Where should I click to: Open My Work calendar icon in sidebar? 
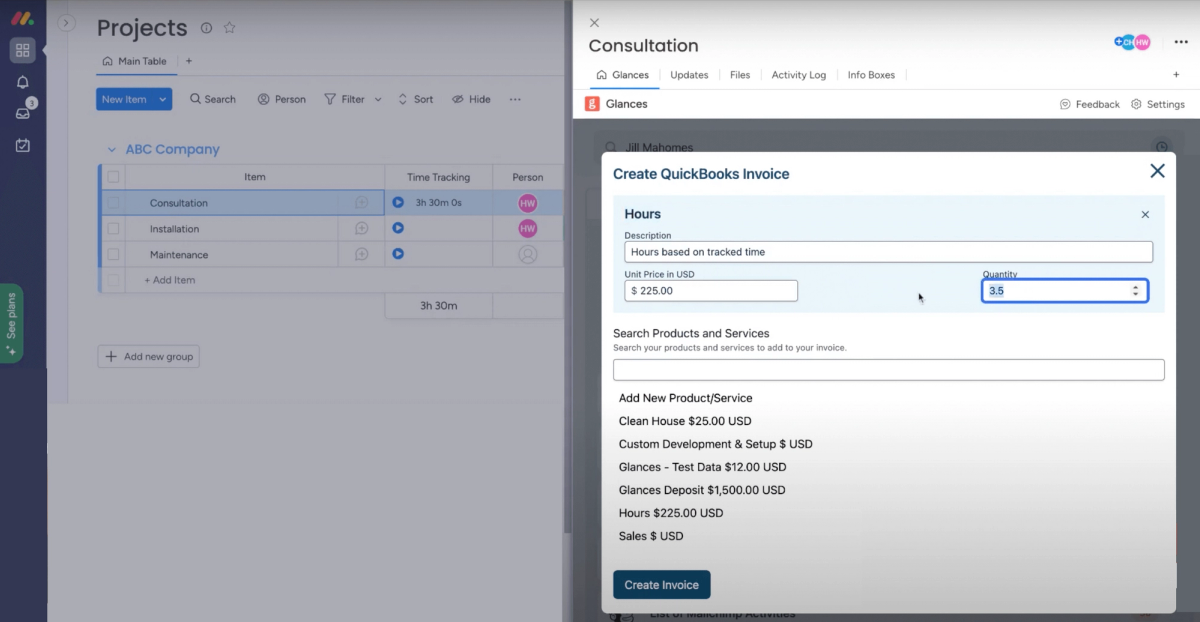click(23, 145)
